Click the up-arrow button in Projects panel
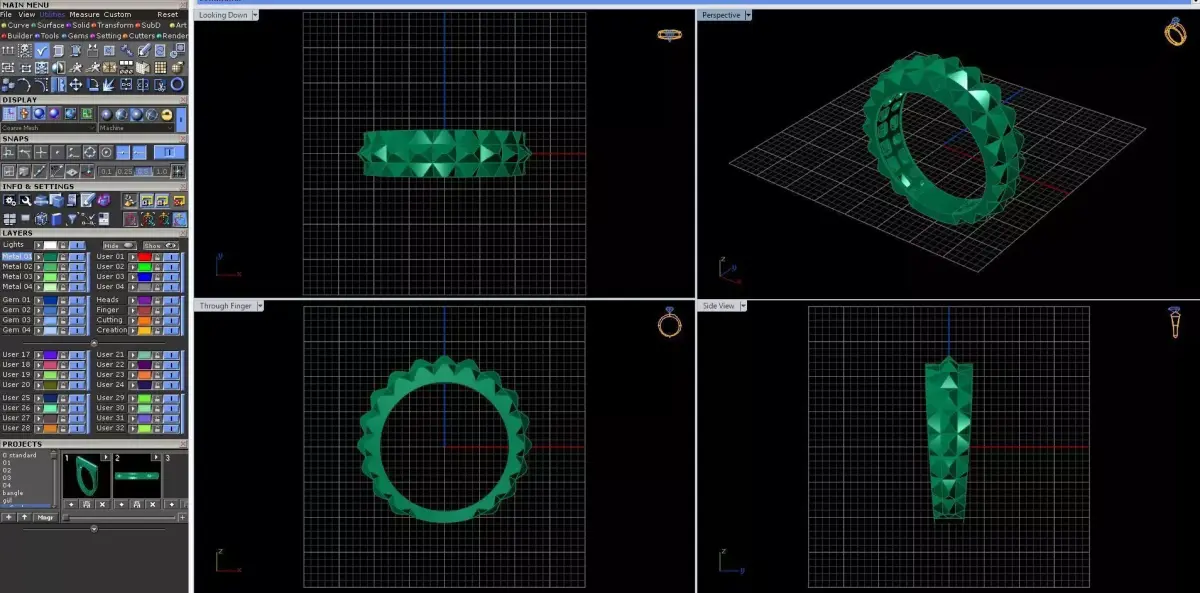The image size is (1200, 593). (24, 517)
